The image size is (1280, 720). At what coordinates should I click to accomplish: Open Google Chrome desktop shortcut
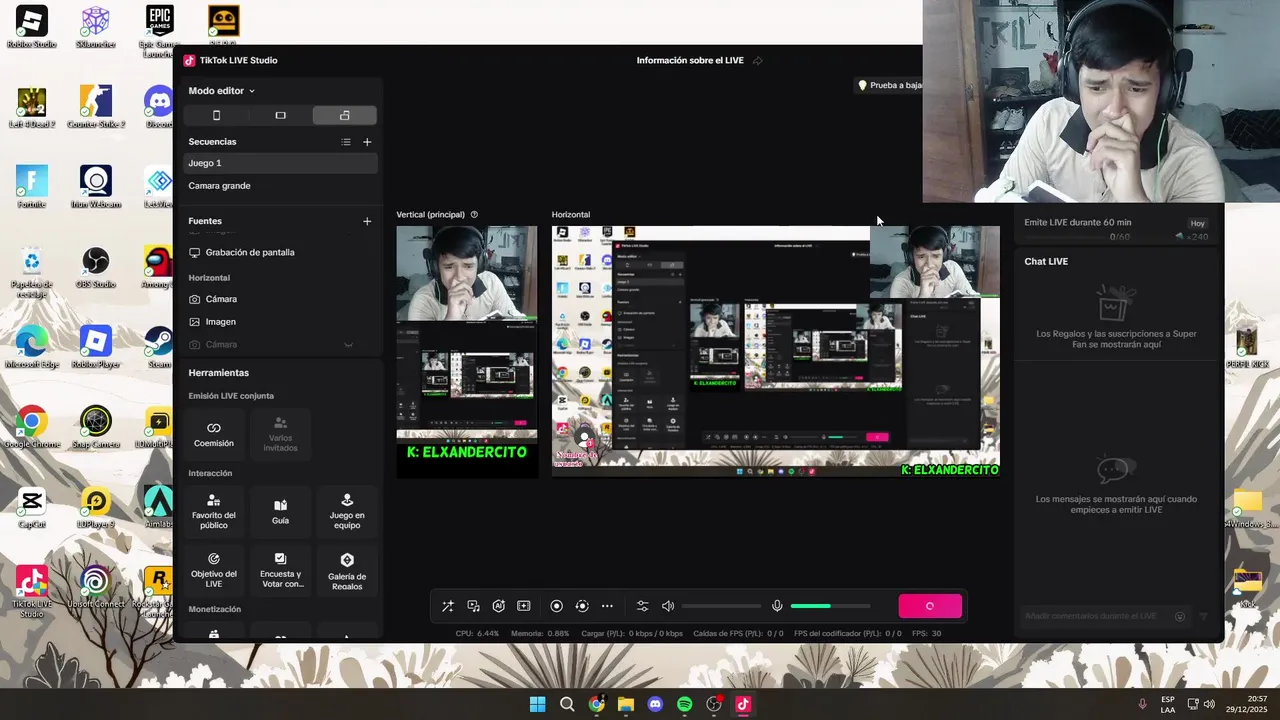pyautogui.click(x=32, y=427)
